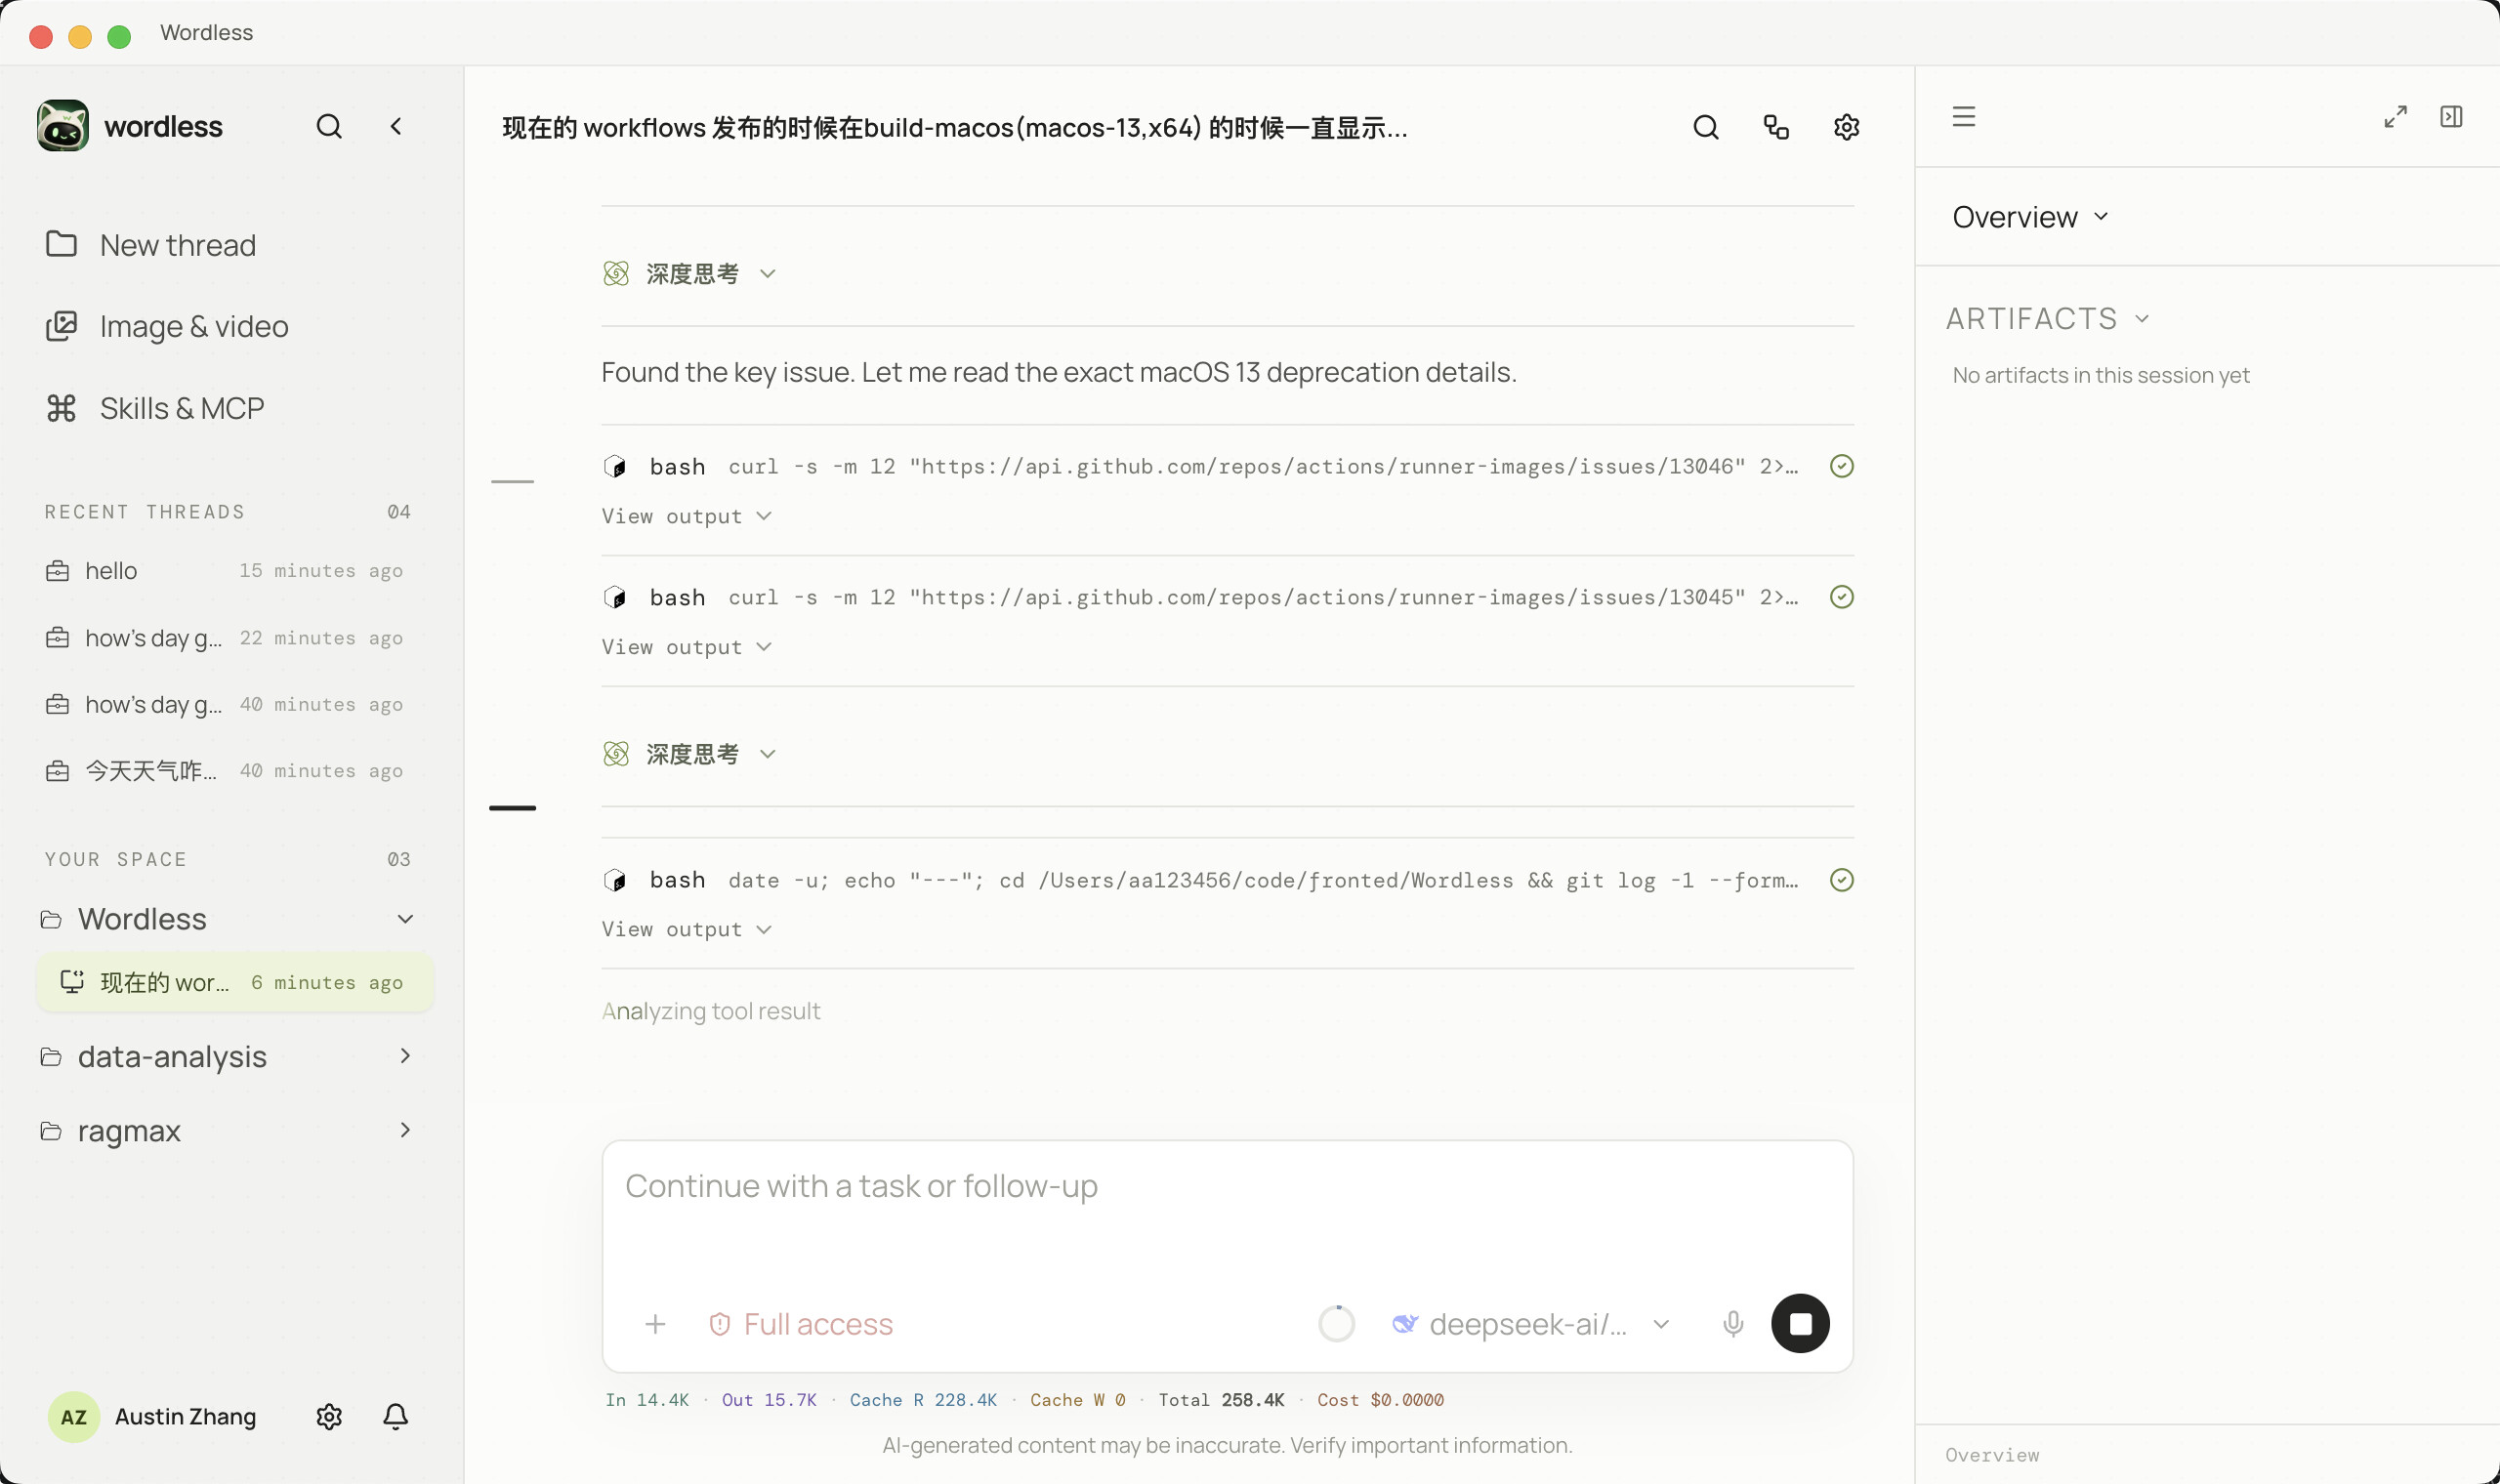The width and height of the screenshot is (2500, 1484).
Task: Click the RECENT THREADS header
Action: 145,512
